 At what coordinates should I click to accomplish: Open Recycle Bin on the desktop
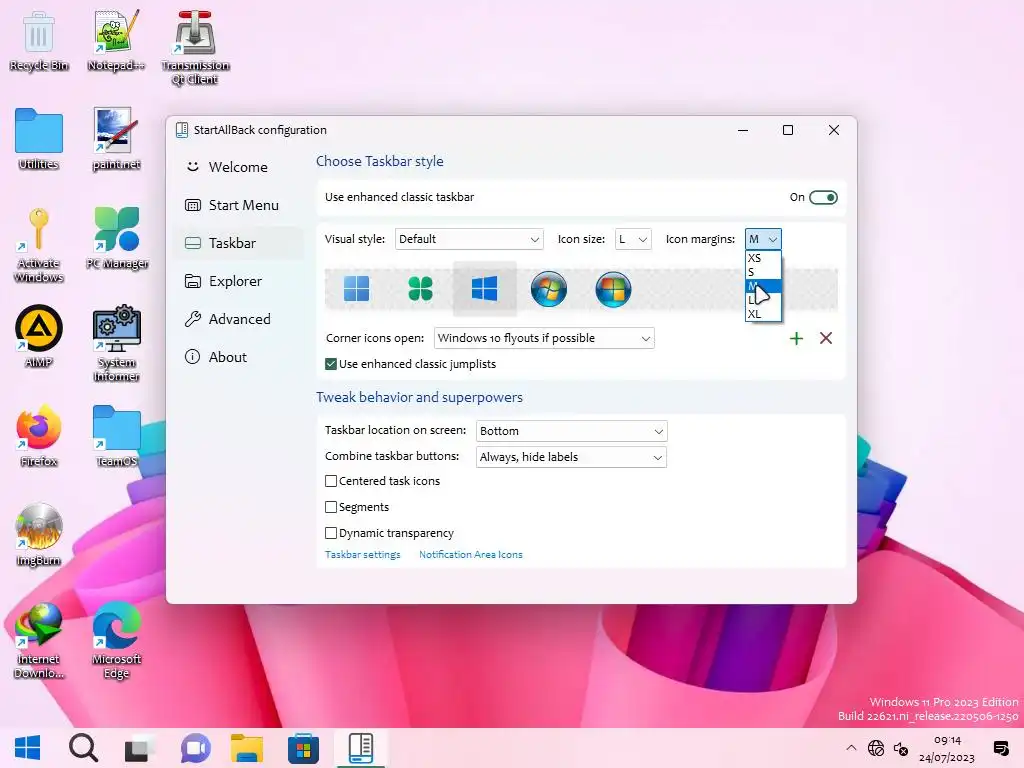[39, 40]
